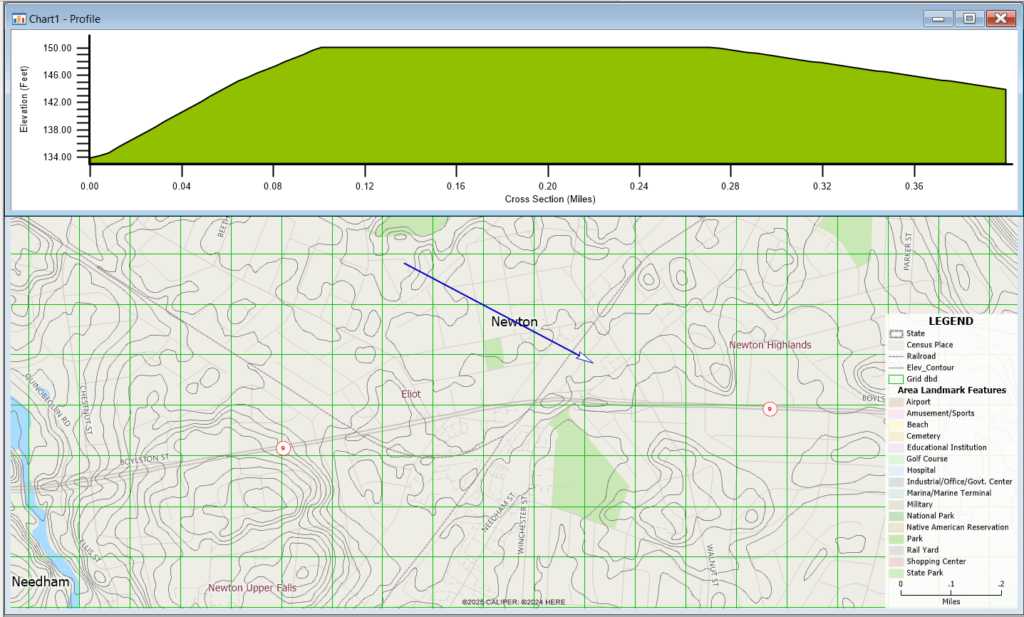
Task: Select the Newton place label on map
Action: coord(513,322)
